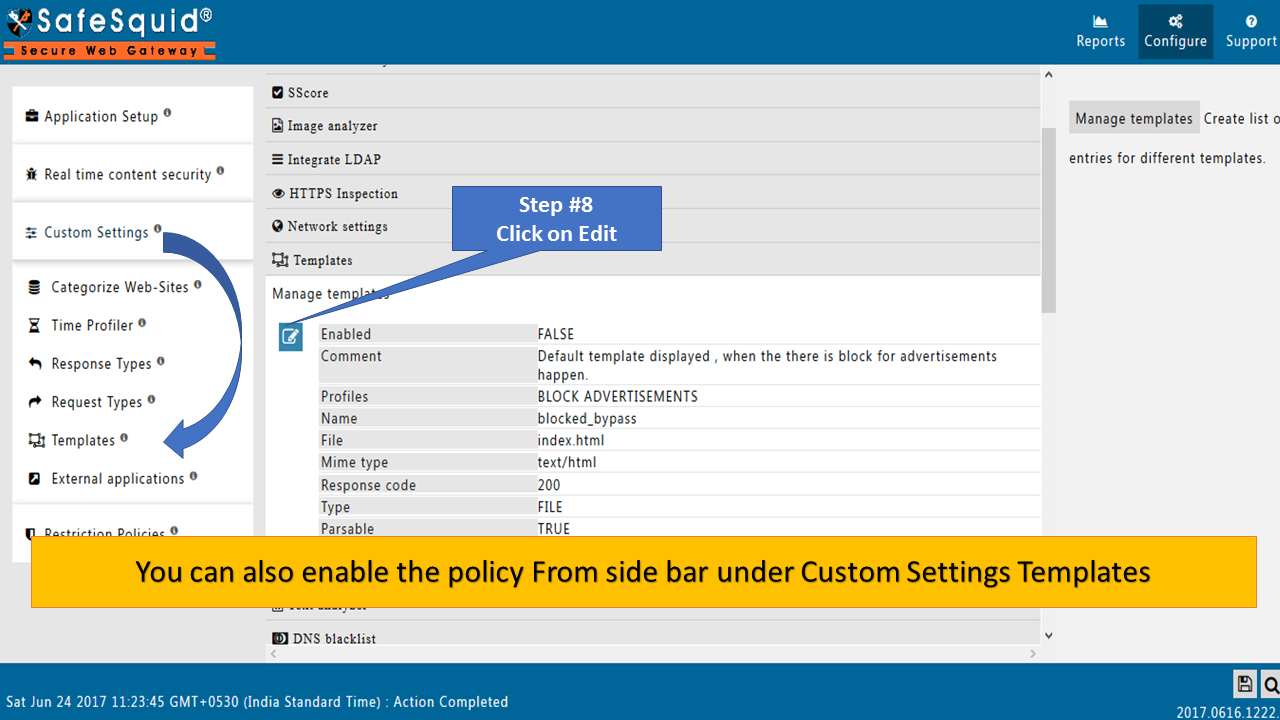Click the HTTPS Inspection eye icon

coord(279,193)
